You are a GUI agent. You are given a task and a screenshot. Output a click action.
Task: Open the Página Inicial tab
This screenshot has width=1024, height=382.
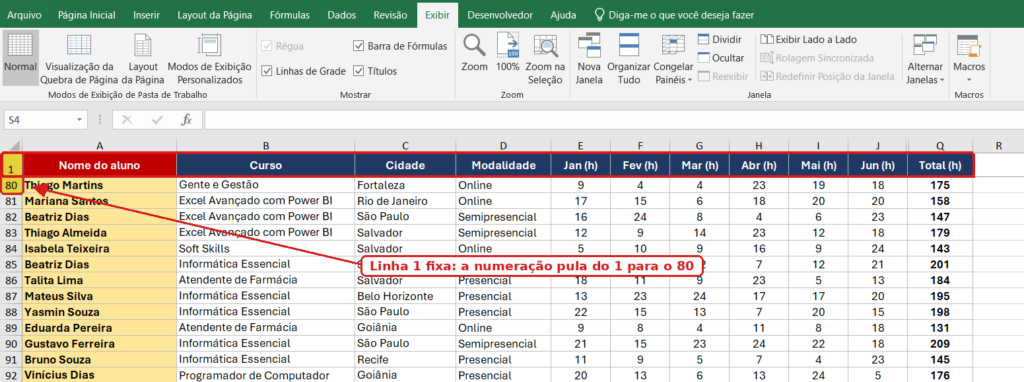(x=87, y=14)
